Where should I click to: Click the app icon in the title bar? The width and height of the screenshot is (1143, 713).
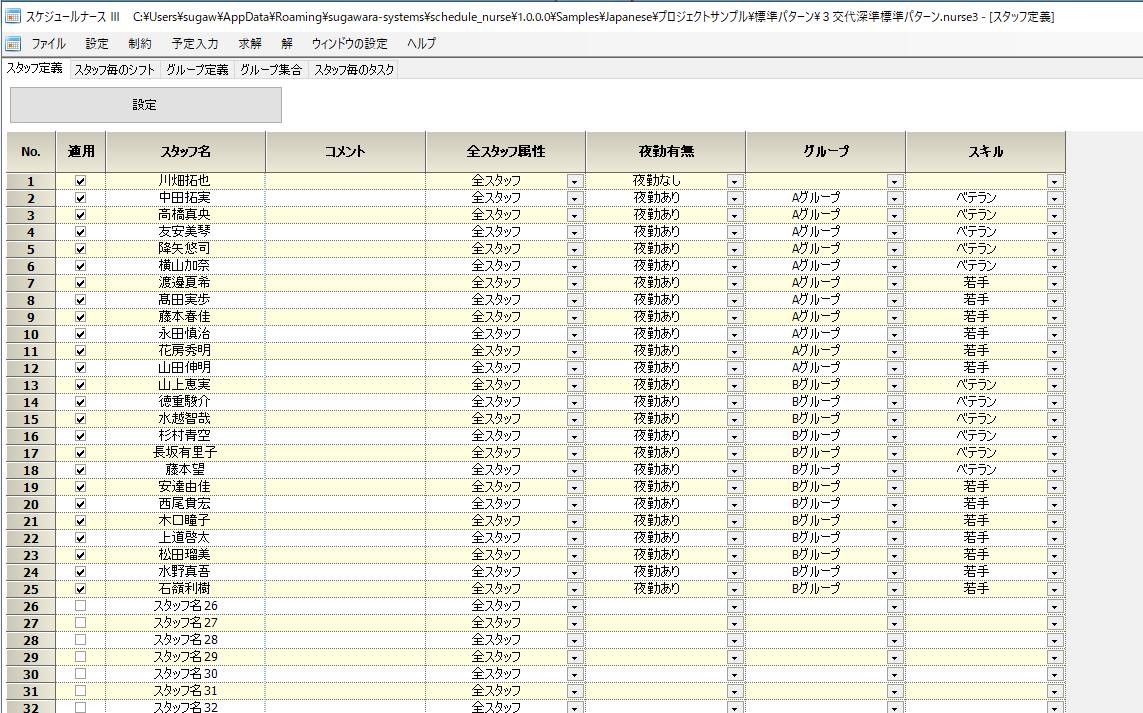point(12,16)
